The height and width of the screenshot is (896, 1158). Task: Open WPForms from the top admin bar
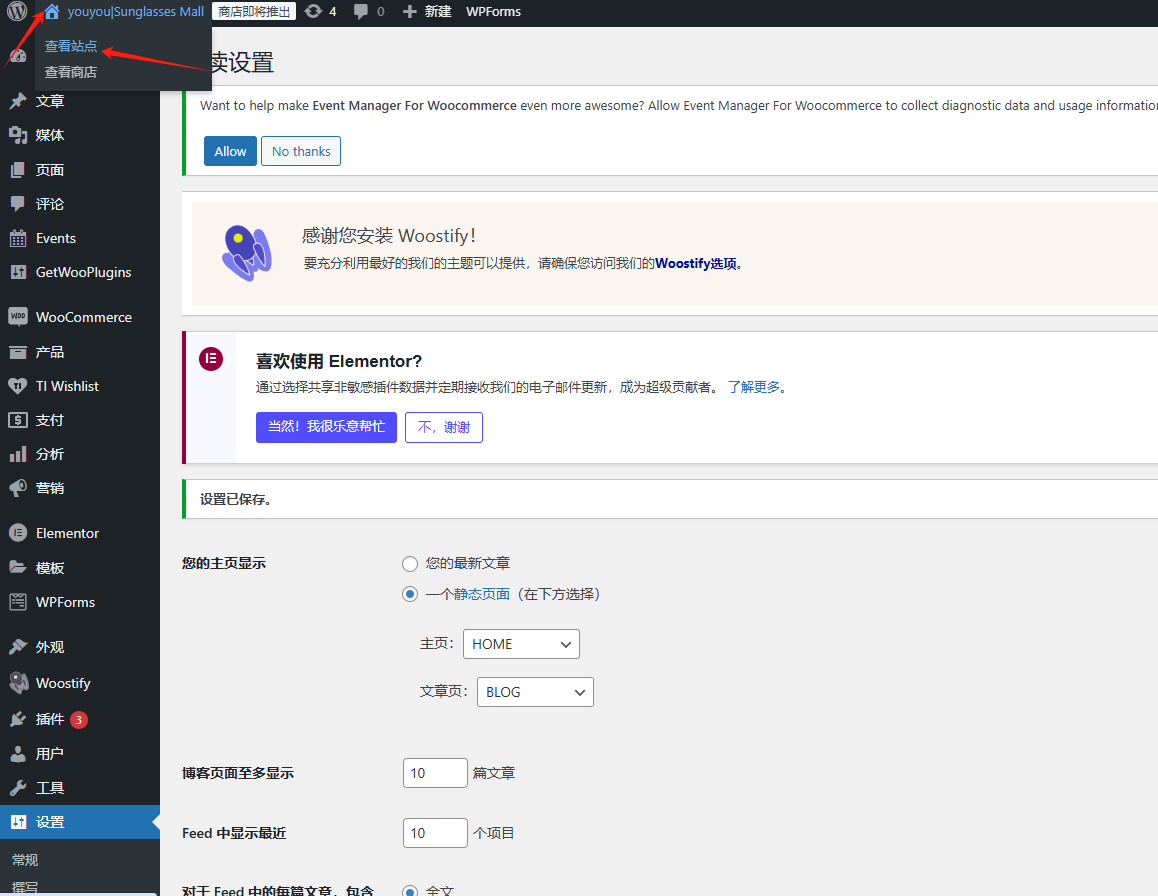click(x=493, y=12)
